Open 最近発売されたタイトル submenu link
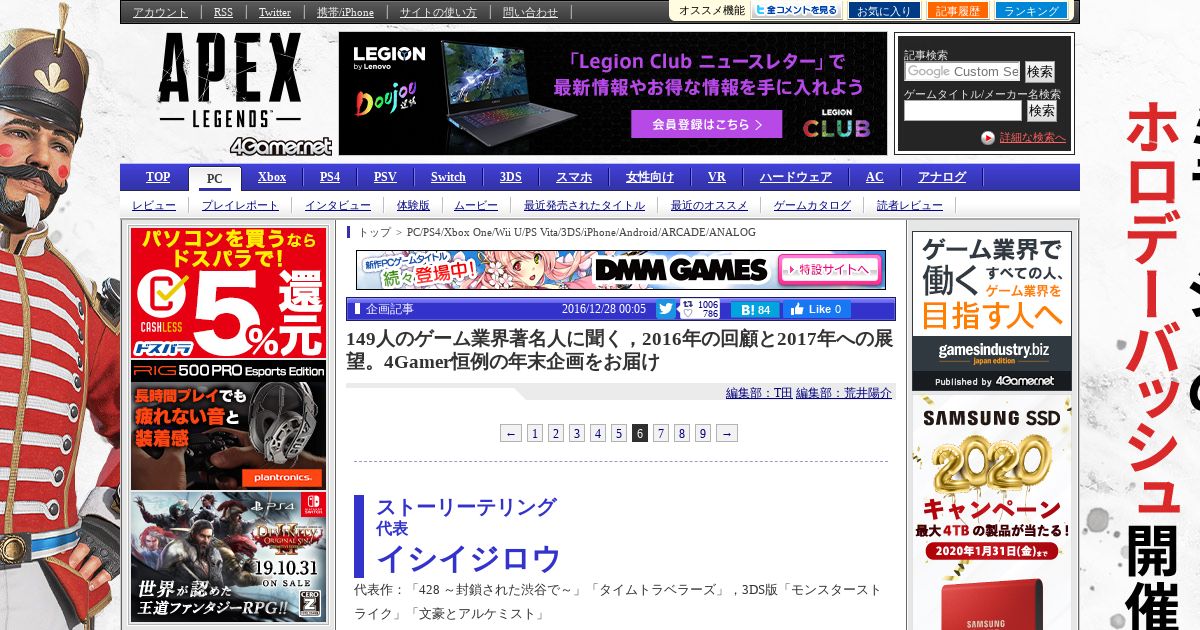This screenshot has height=630, width=1200. (x=584, y=205)
